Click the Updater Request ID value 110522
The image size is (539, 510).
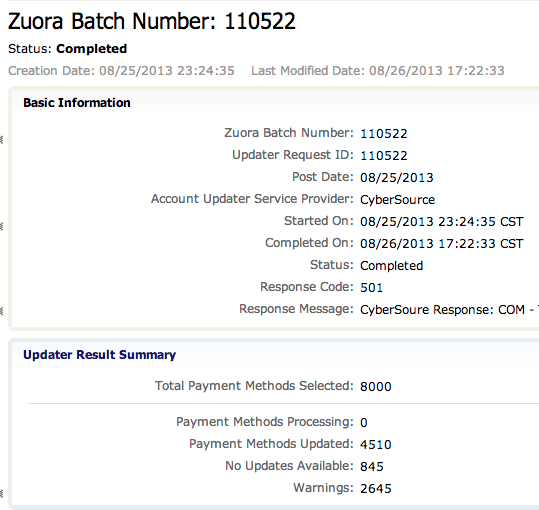pos(384,155)
